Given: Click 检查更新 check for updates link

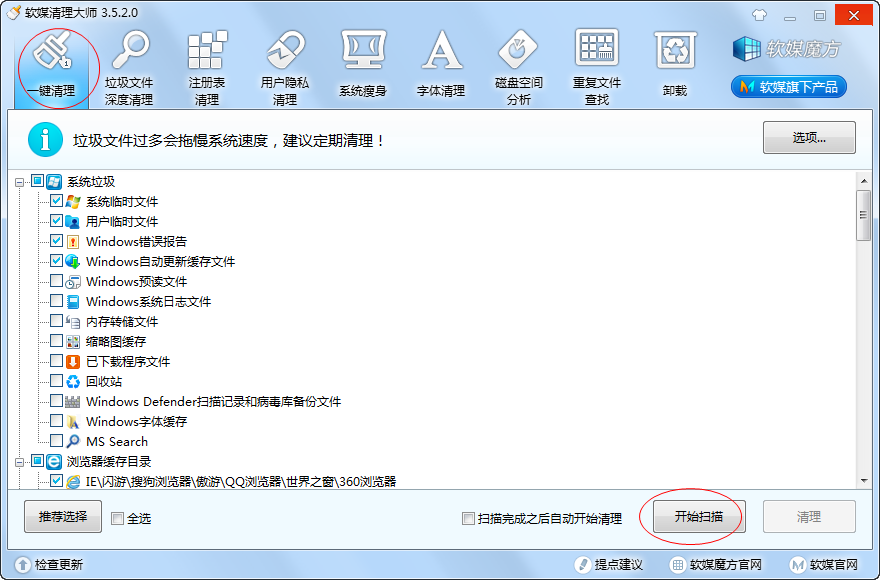Looking at the screenshot, I should pyautogui.click(x=49, y=564).
